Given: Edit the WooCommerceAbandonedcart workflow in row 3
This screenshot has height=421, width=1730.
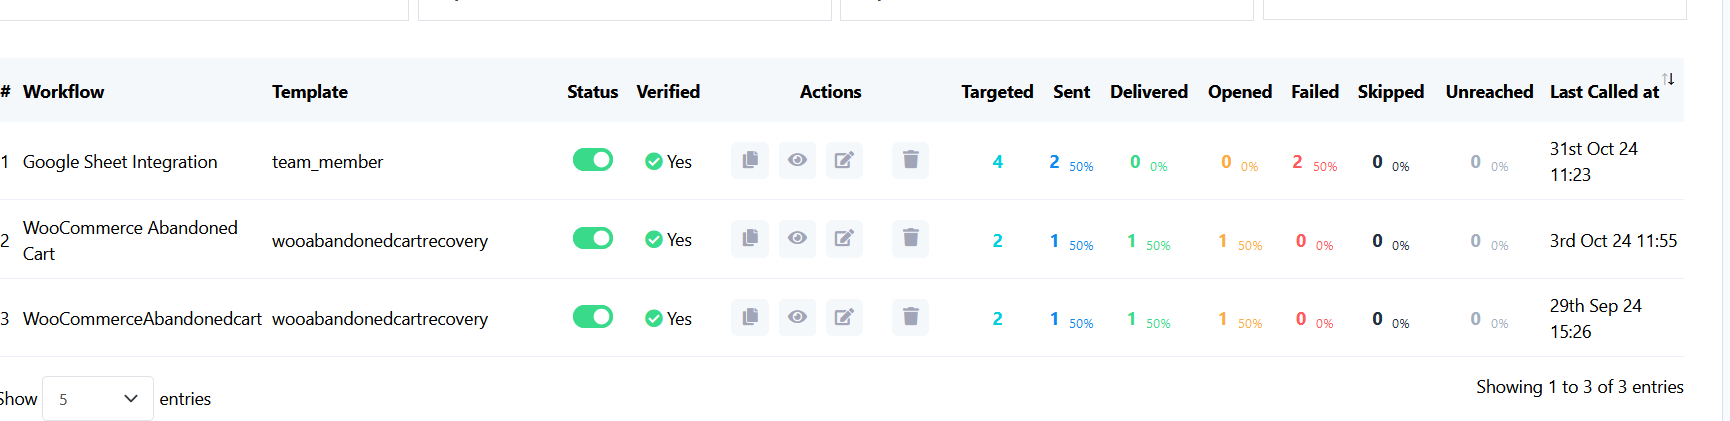Looking at the screenshot, I should tap(844, 317).
